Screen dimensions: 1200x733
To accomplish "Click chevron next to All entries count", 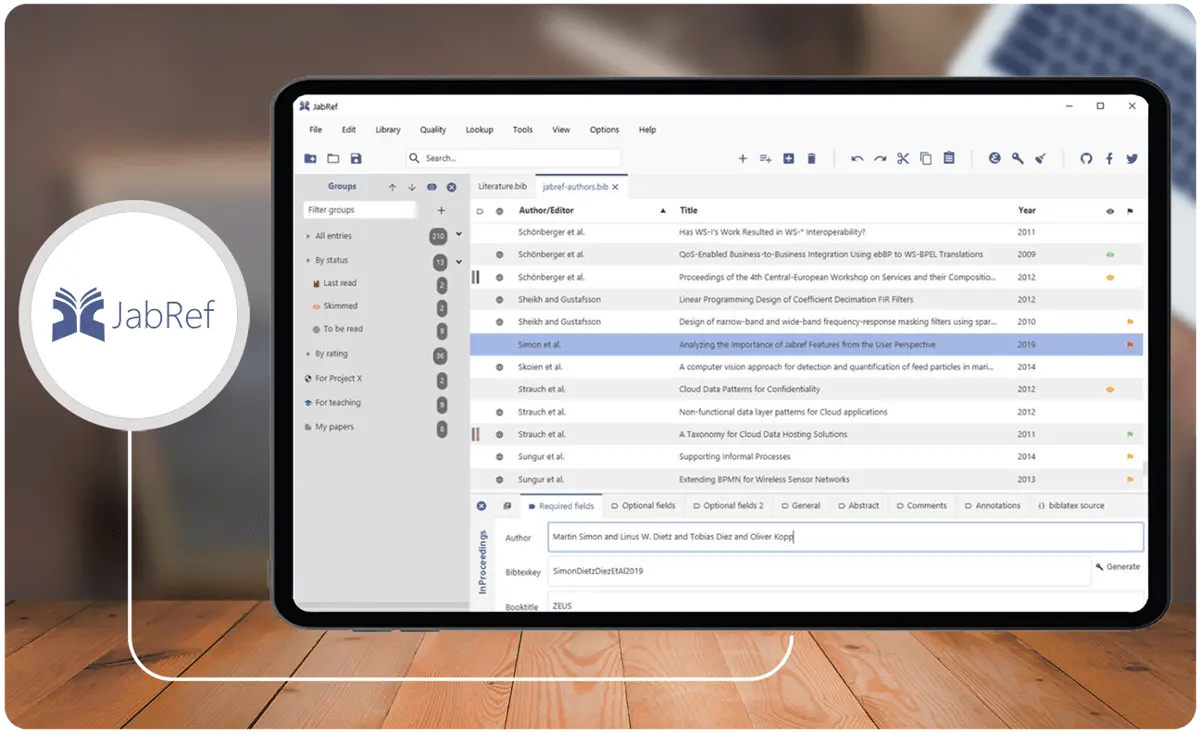I will [x=459, y=235].
